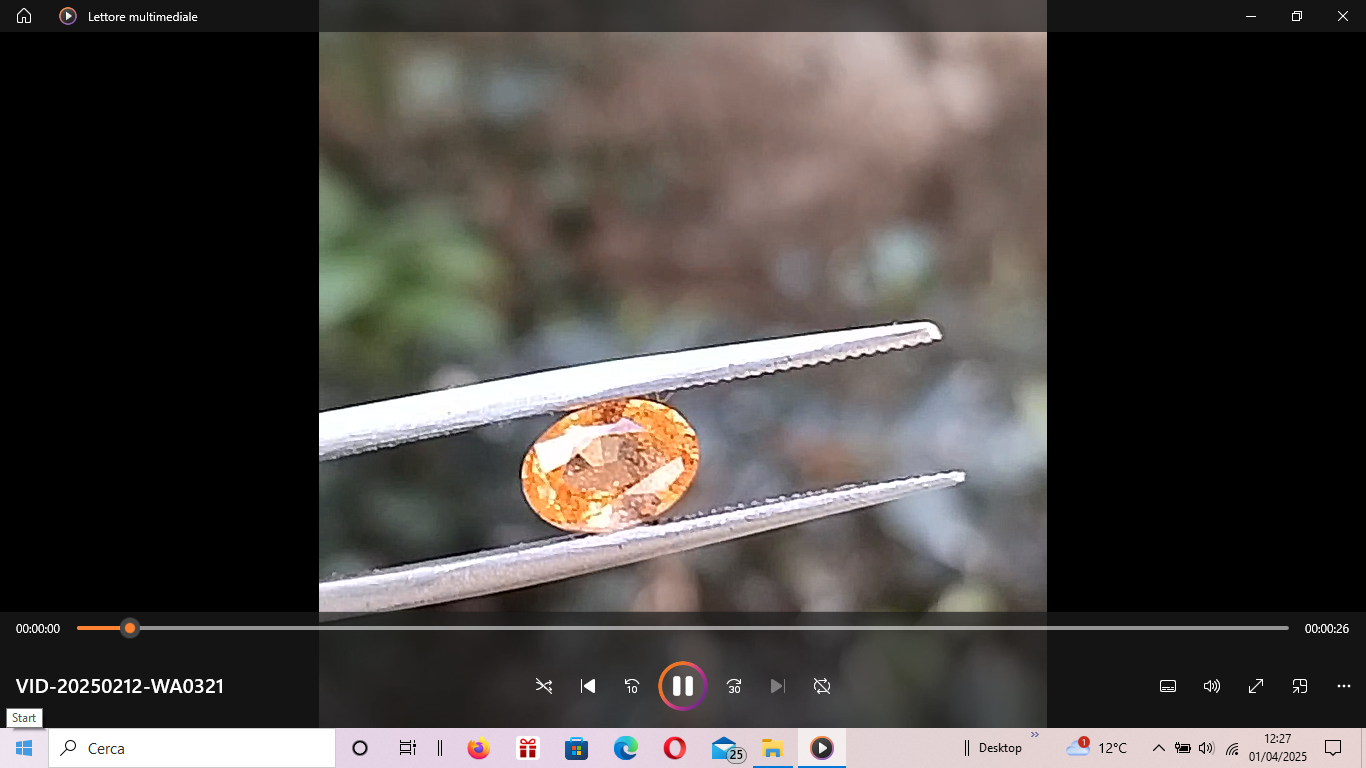Enter full screen mode

tap(1256, 686)
